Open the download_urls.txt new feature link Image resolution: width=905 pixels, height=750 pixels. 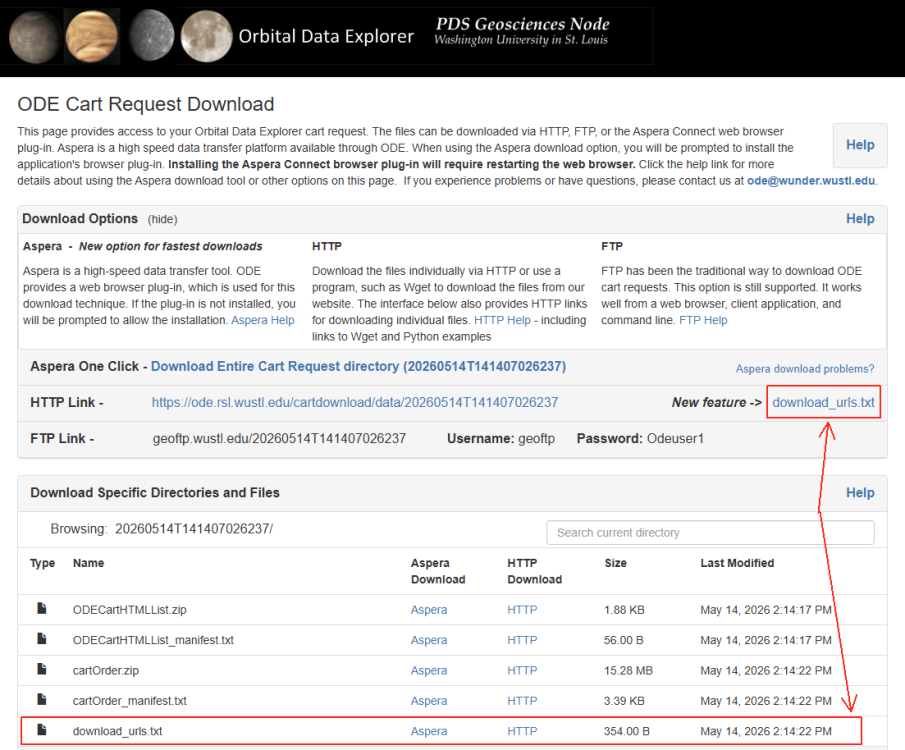824,402
